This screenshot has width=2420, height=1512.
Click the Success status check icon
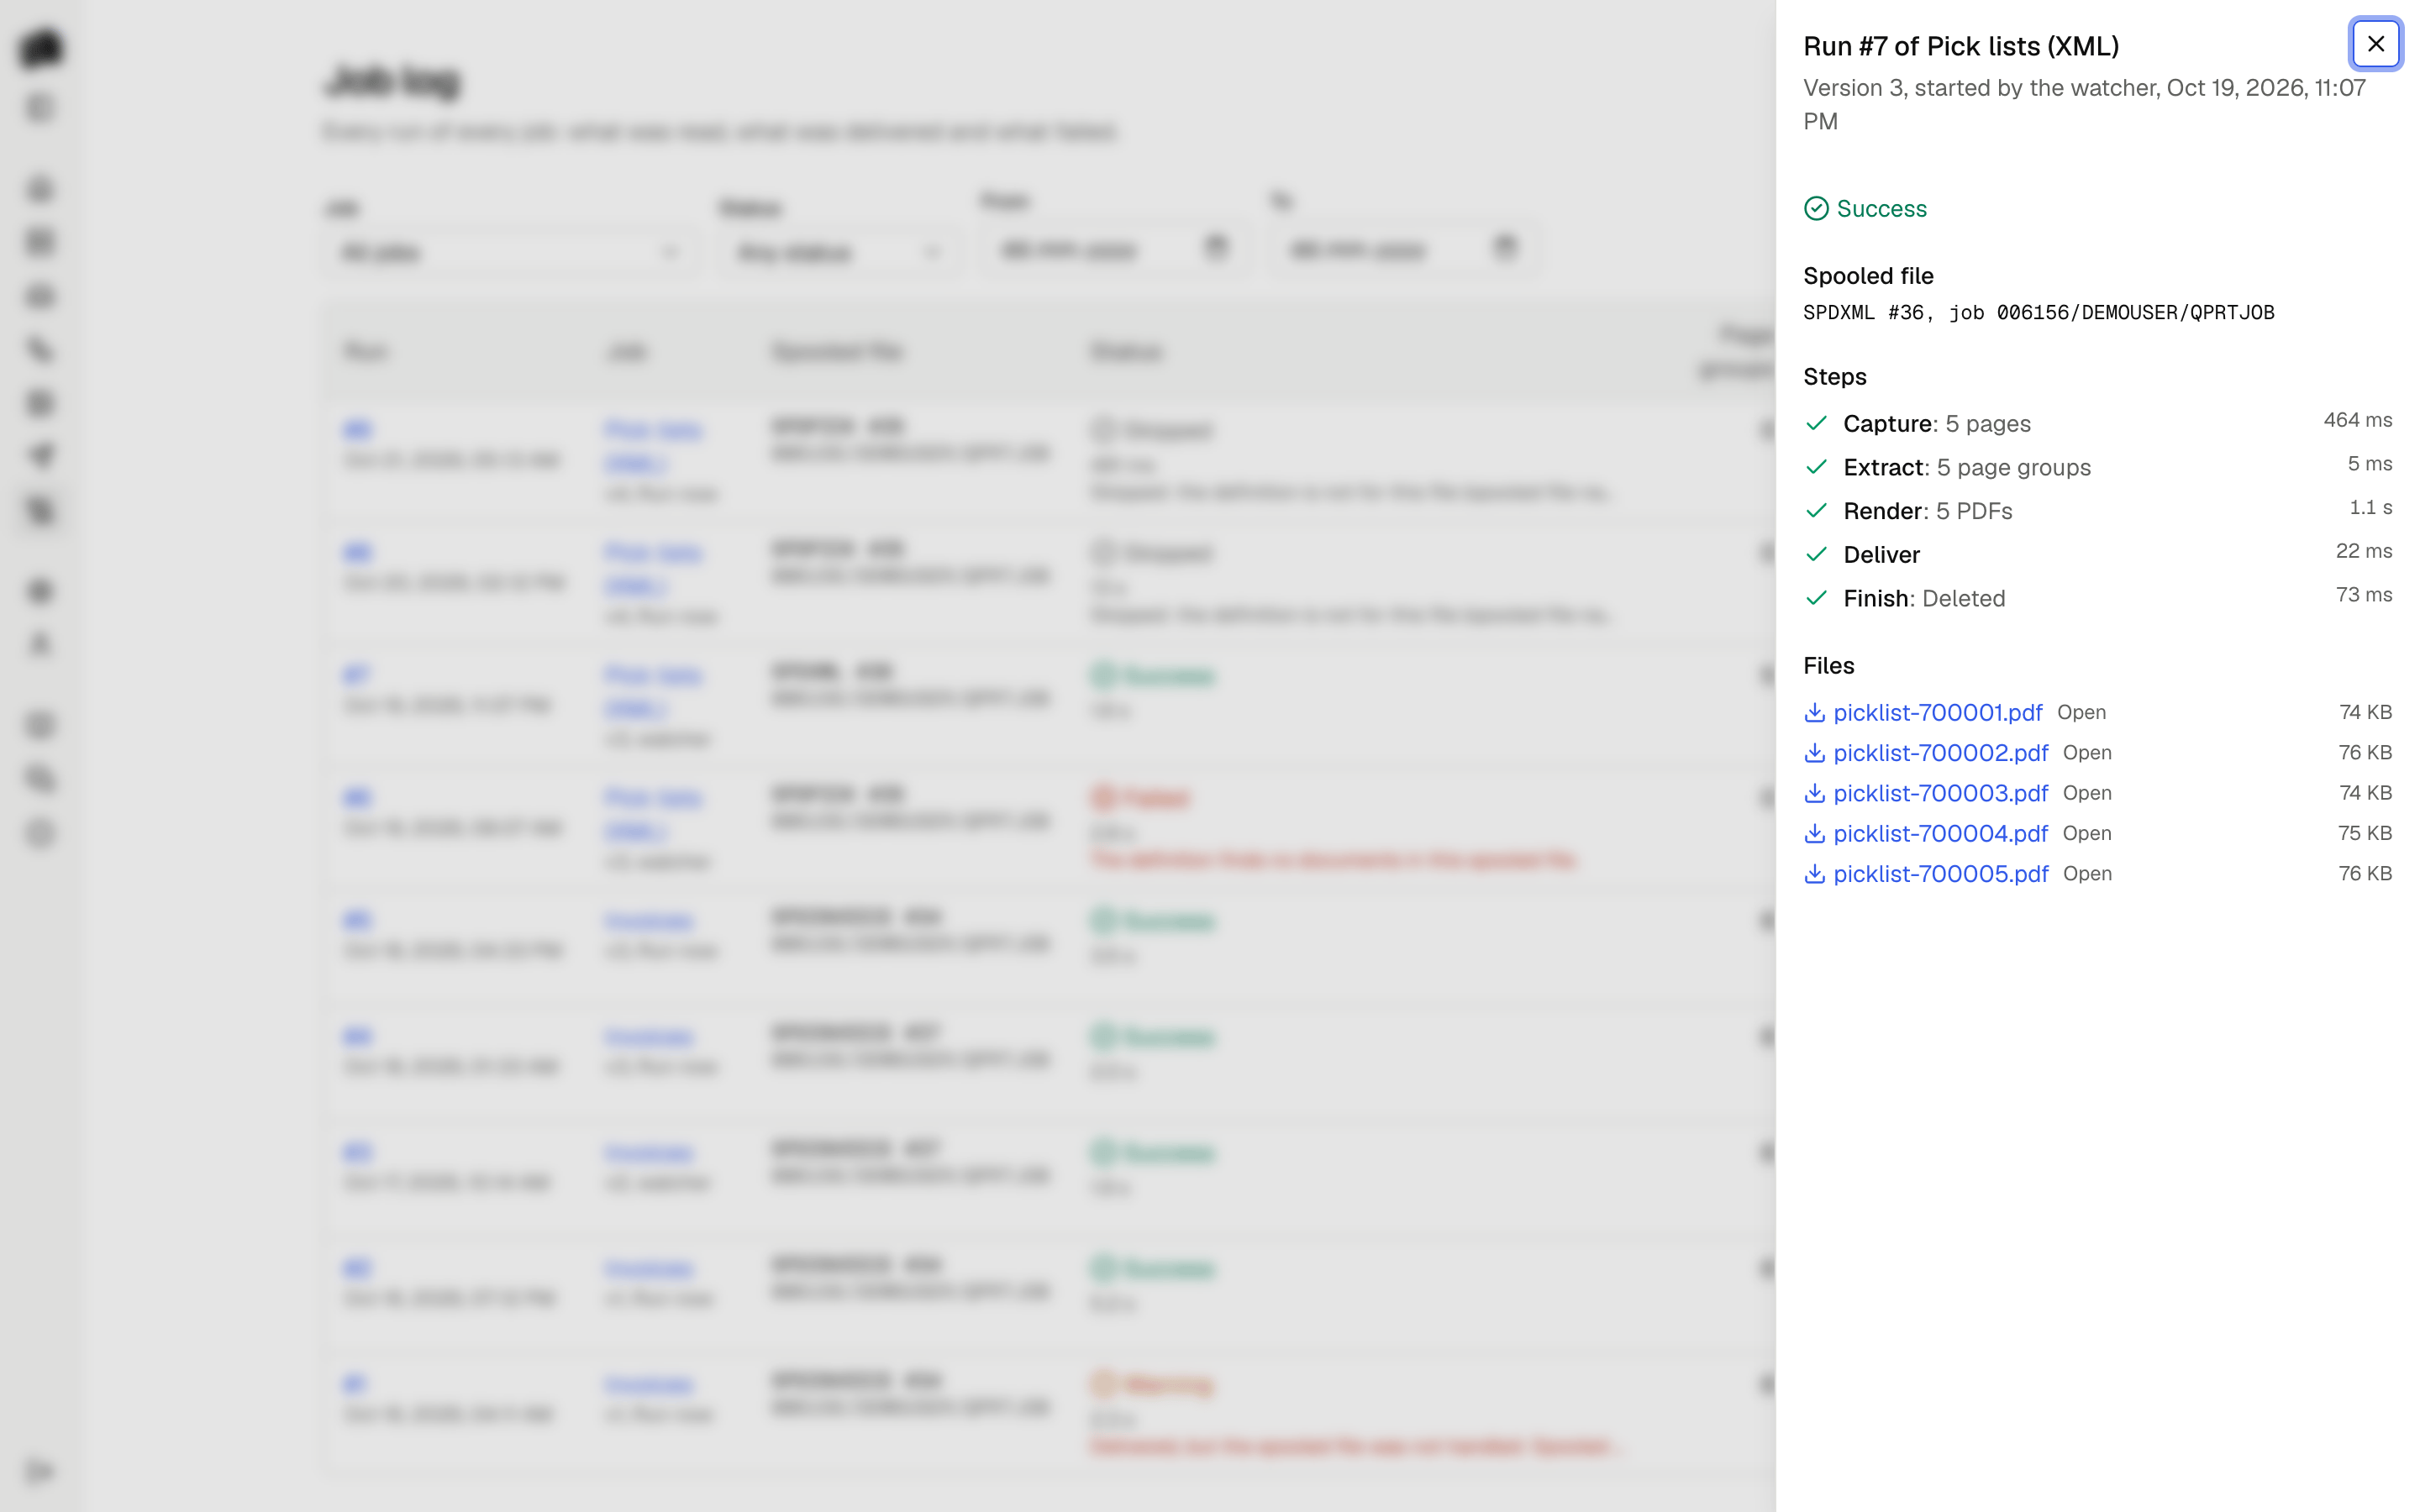[x=1816, y=208]
